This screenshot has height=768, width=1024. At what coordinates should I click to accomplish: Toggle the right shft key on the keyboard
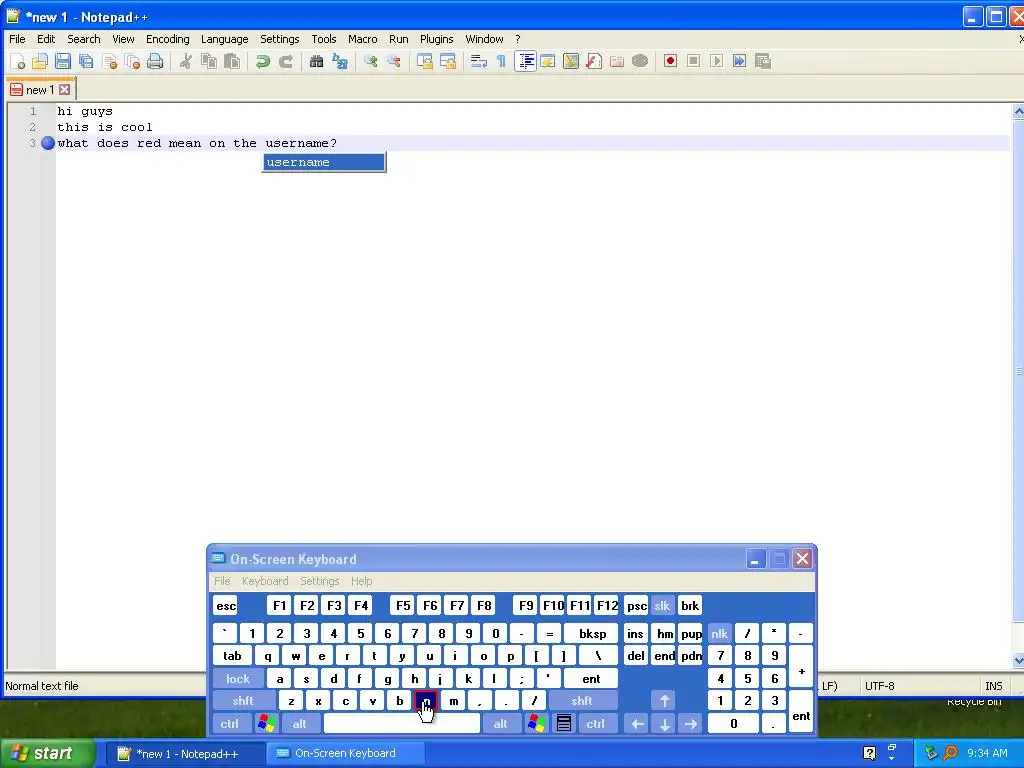pyautogui.click(x=582, y=701)
